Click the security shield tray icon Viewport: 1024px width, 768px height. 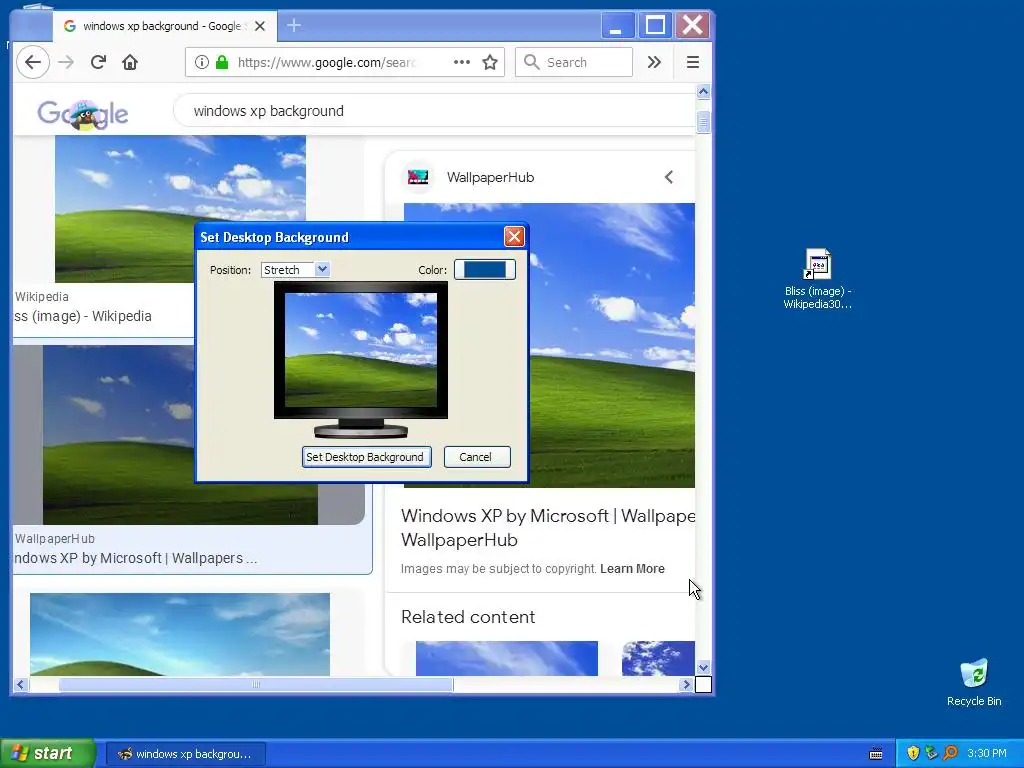click(913, 753)
